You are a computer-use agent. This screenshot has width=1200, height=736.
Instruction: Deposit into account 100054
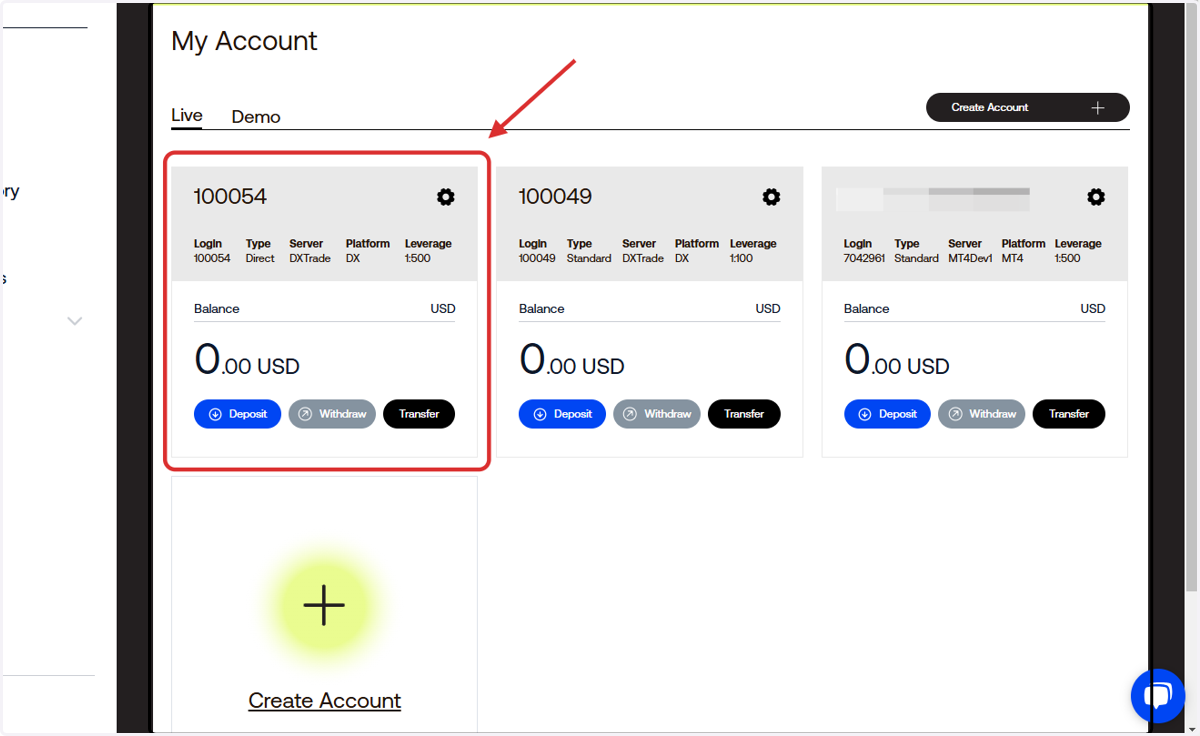point(238,414)
